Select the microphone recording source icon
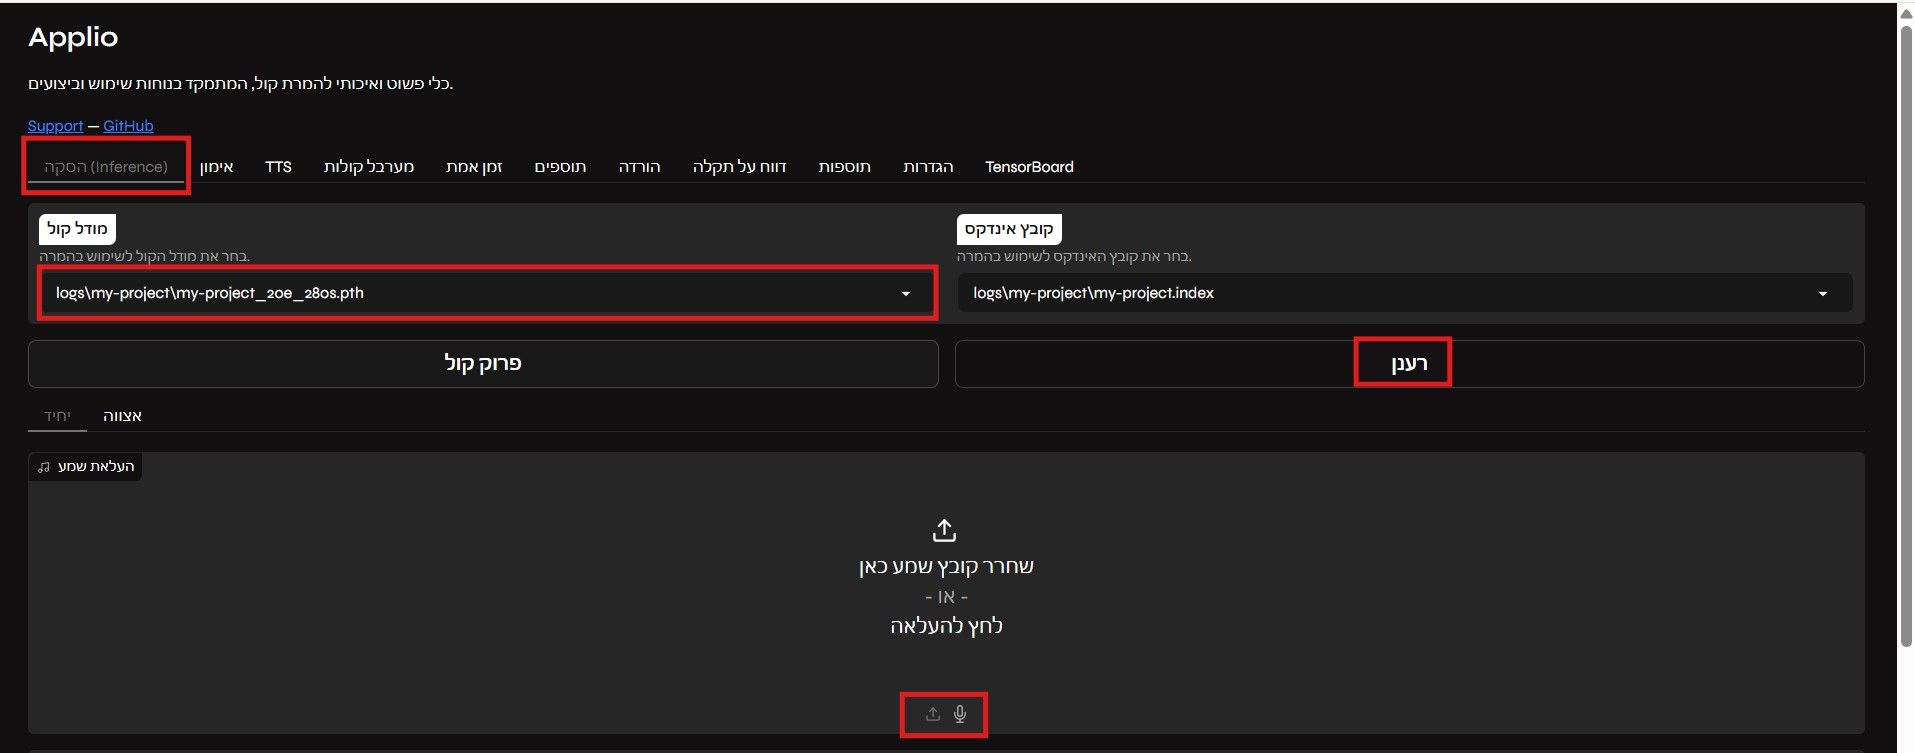The height and width of the screenshot is (753, 1915). pos(960,714)
